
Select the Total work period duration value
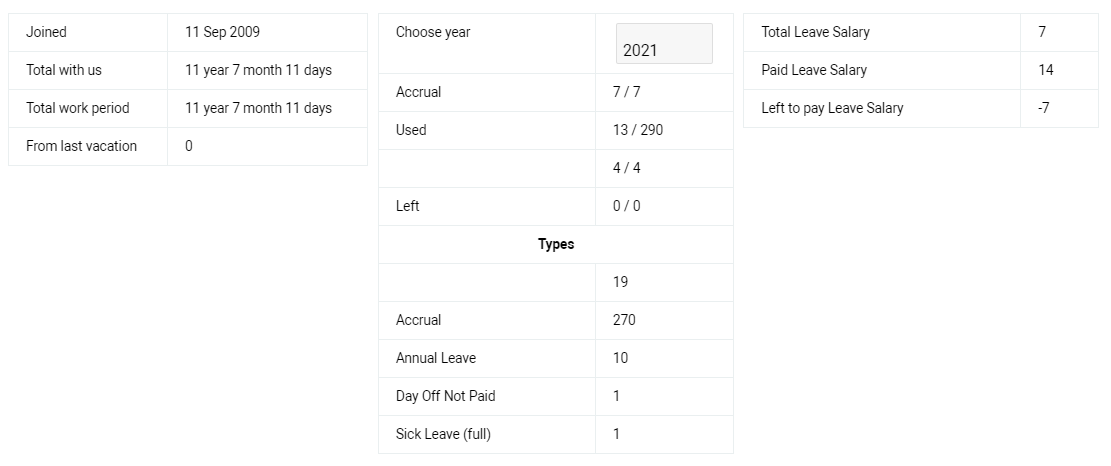click(259, 108)
